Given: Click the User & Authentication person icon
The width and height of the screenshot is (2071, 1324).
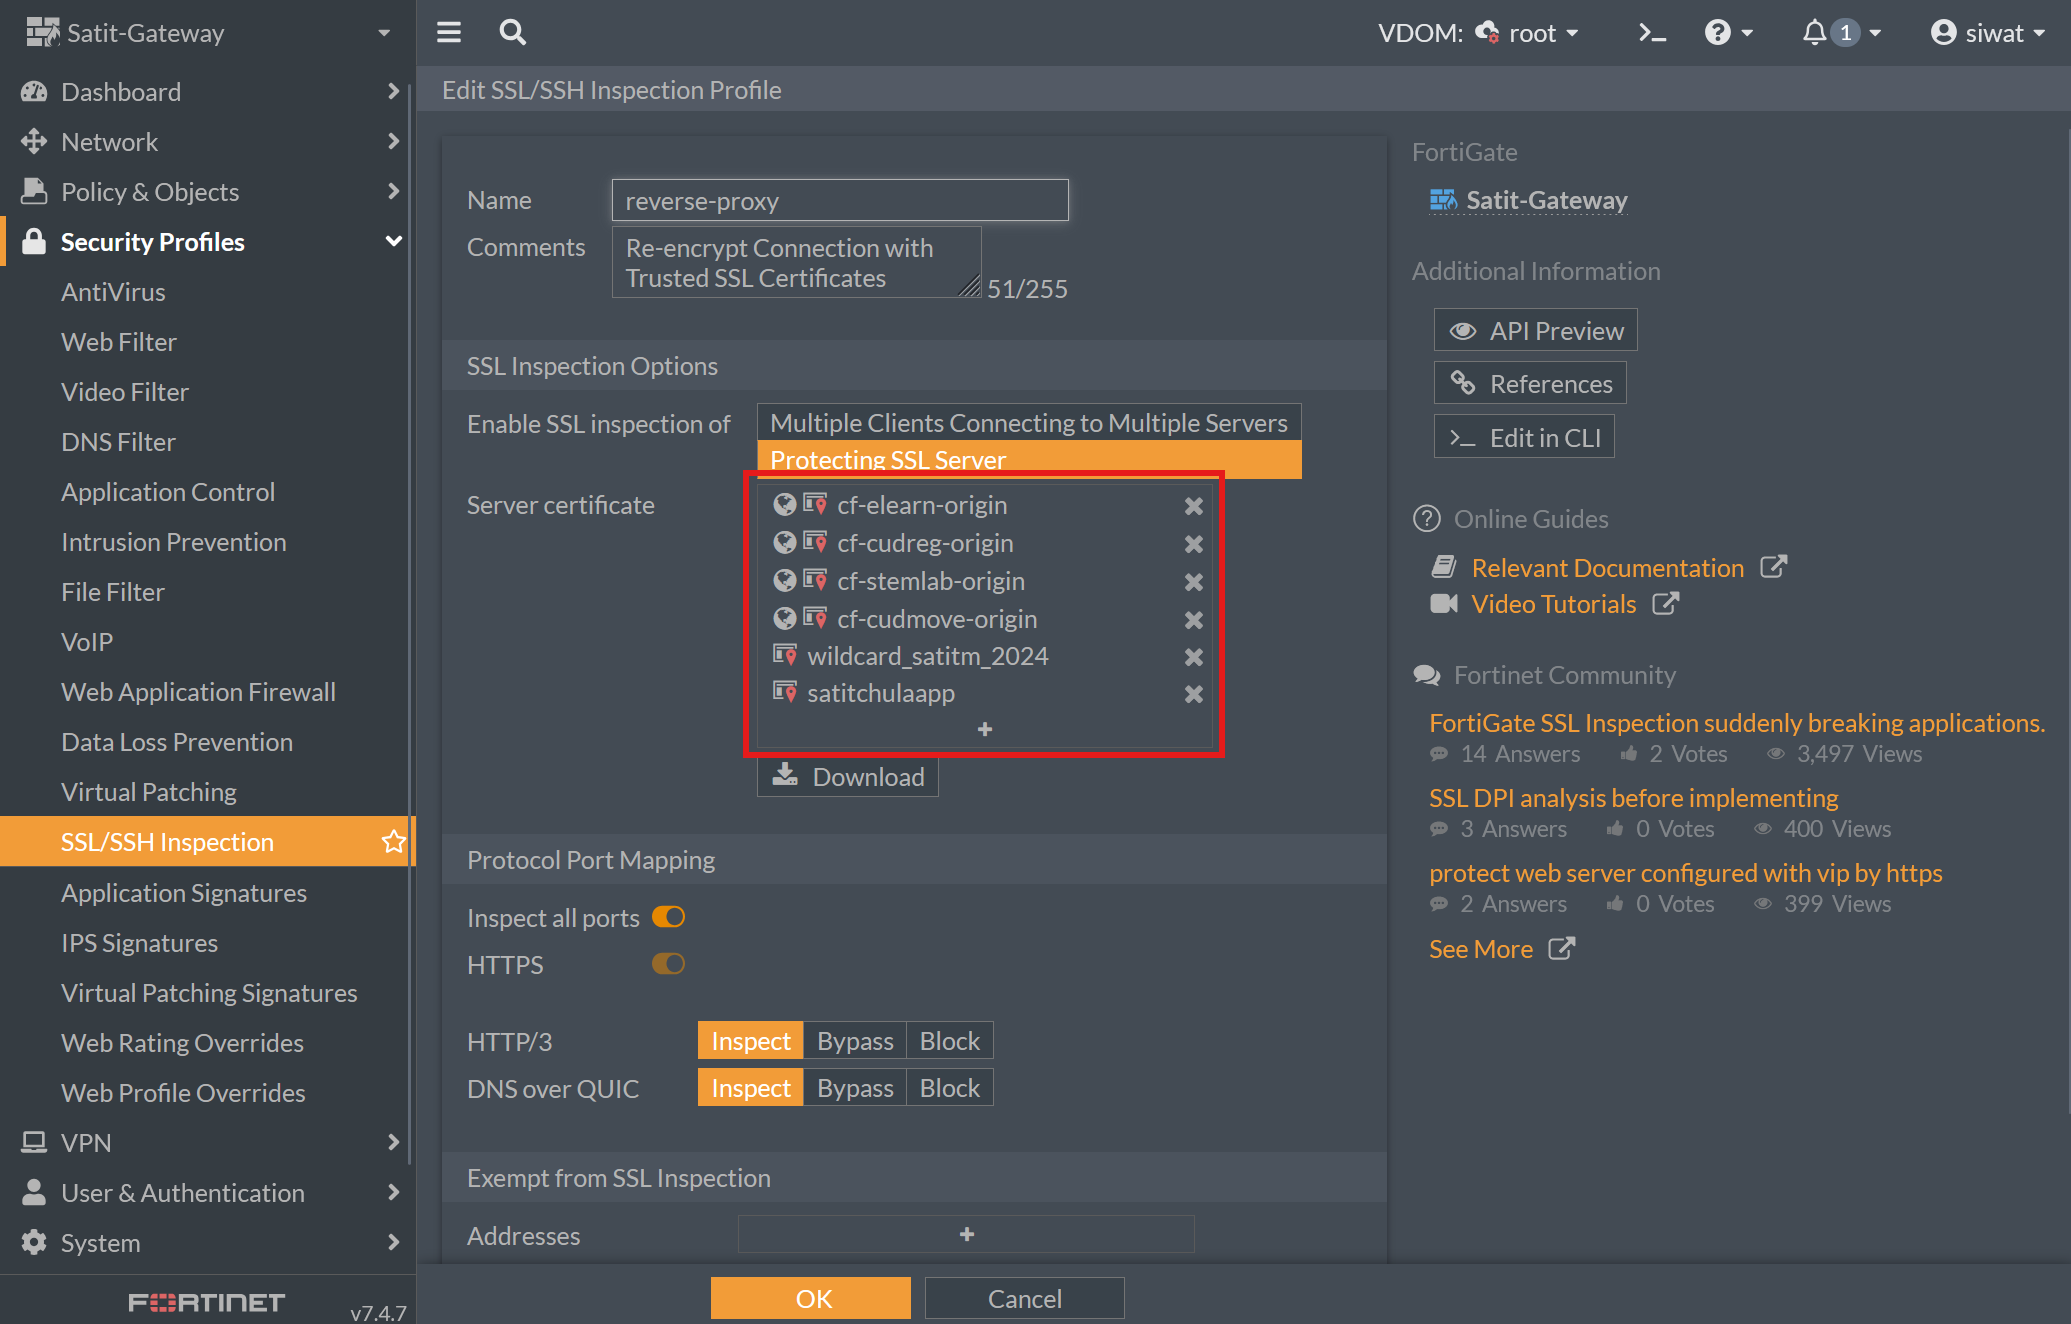Looking at the screenshot, I should [x=34, y=1192].
